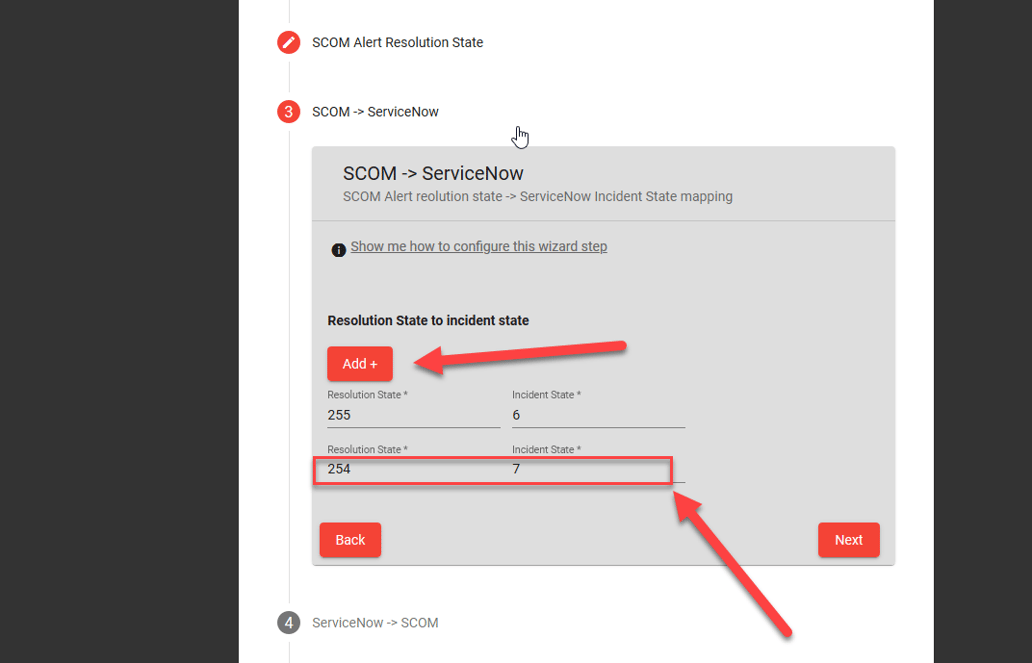This screenshot has width=1032, height=663.
Task: Click the Add + button
Action: pos(359,363)
